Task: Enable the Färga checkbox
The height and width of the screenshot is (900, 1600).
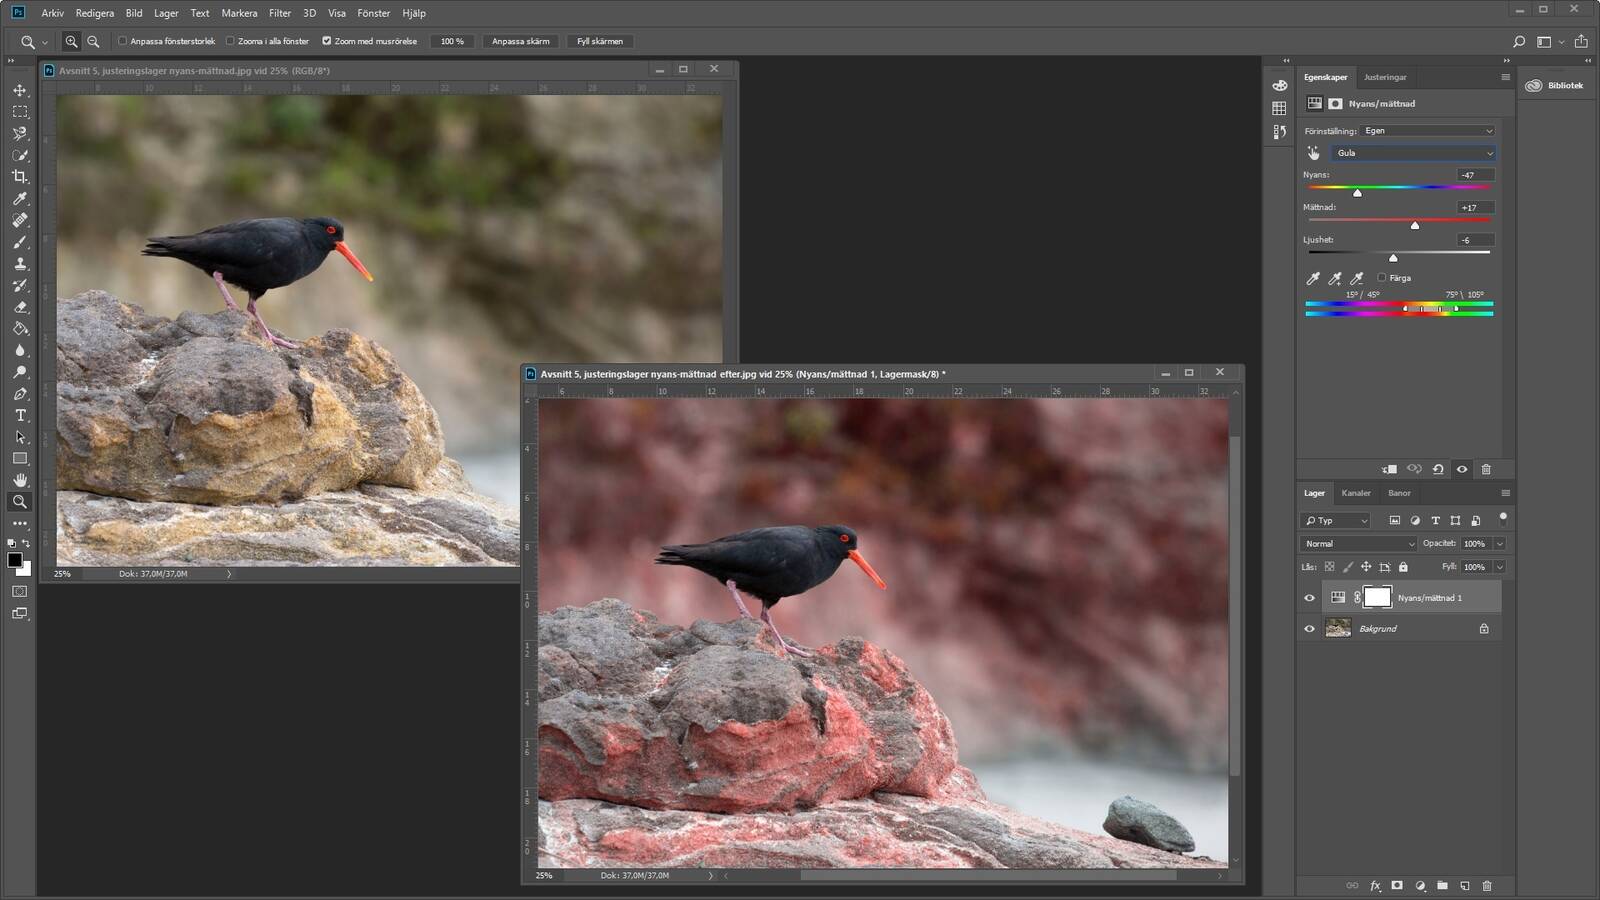Action: [1382, 278]
